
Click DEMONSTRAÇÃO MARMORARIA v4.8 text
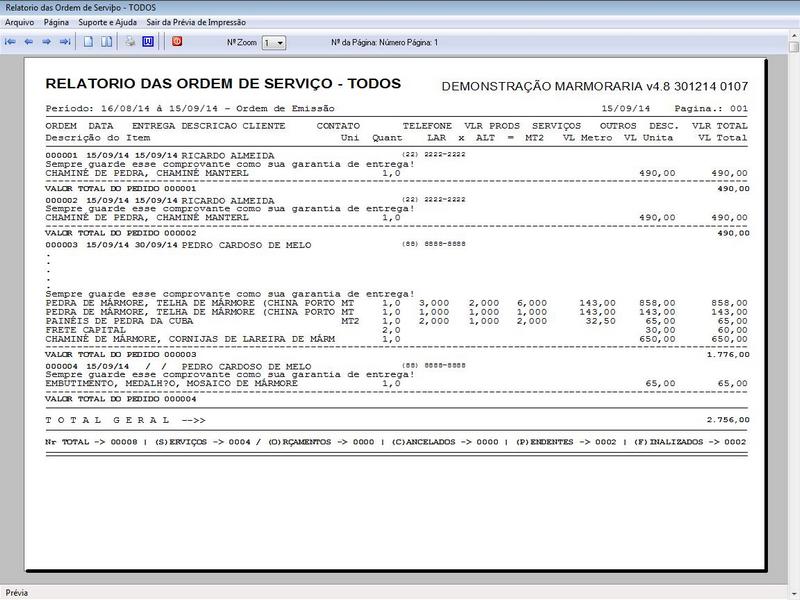pyautogui.click(x=595, y=86)
